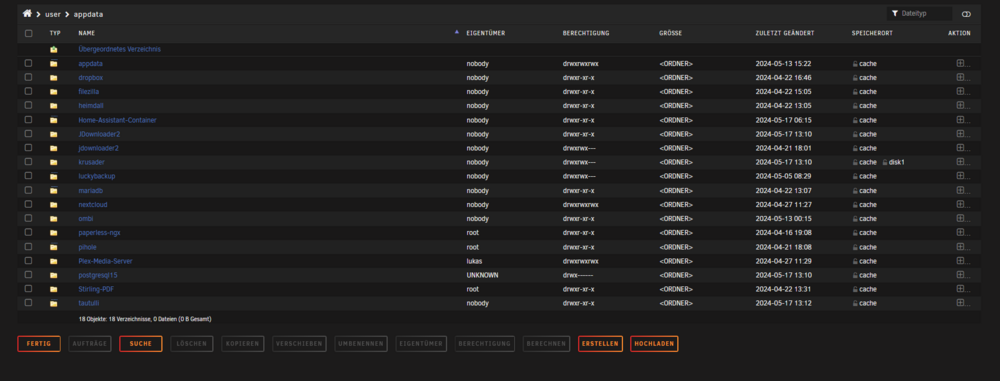Select the Plex-Media-Server checkbox
Image resolution: width=1000 pixels, height=381 pixels.
[28, 261]
